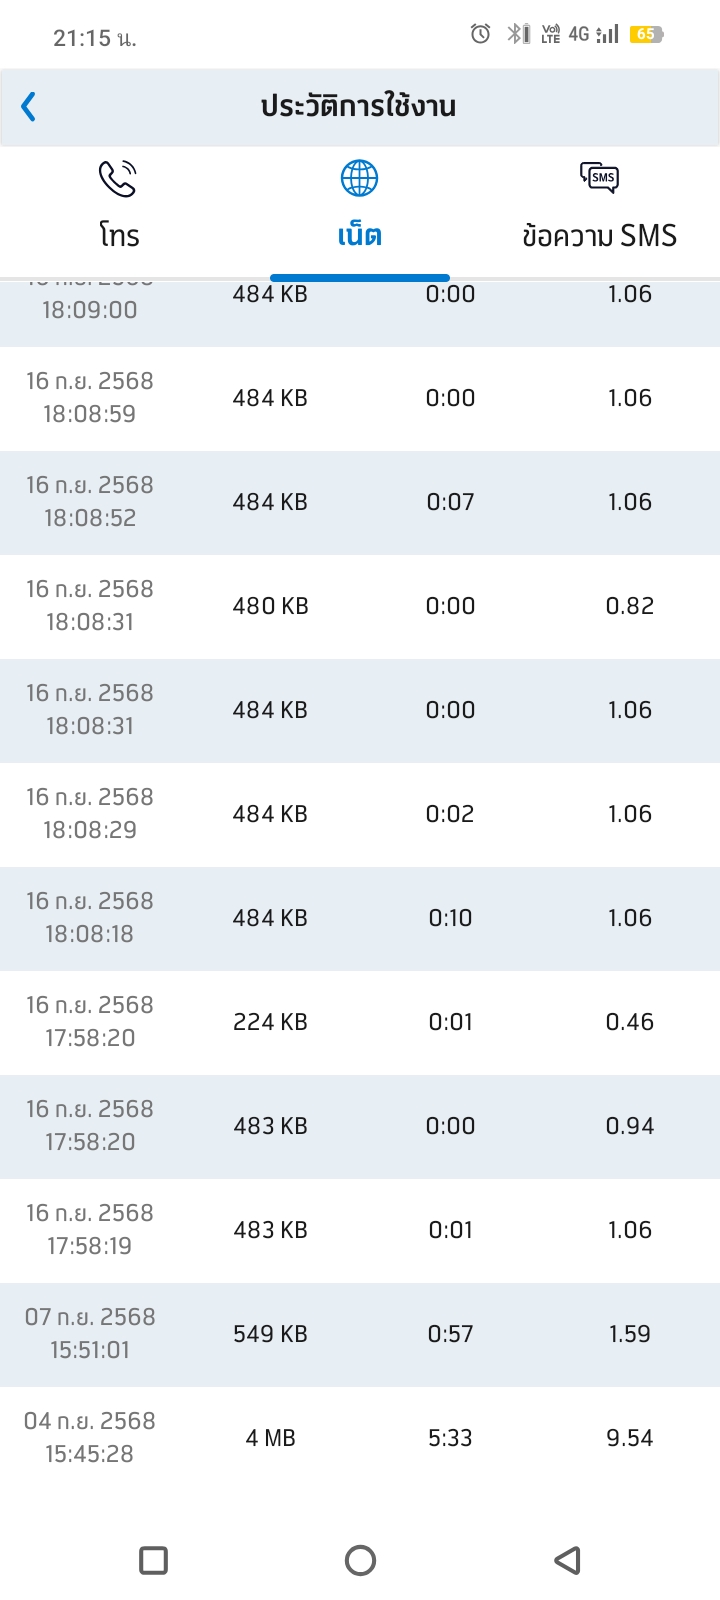Viewport: 720px width, 1600px height.
Task: Tap the globe internet icon
Action: tap(359, 178)
